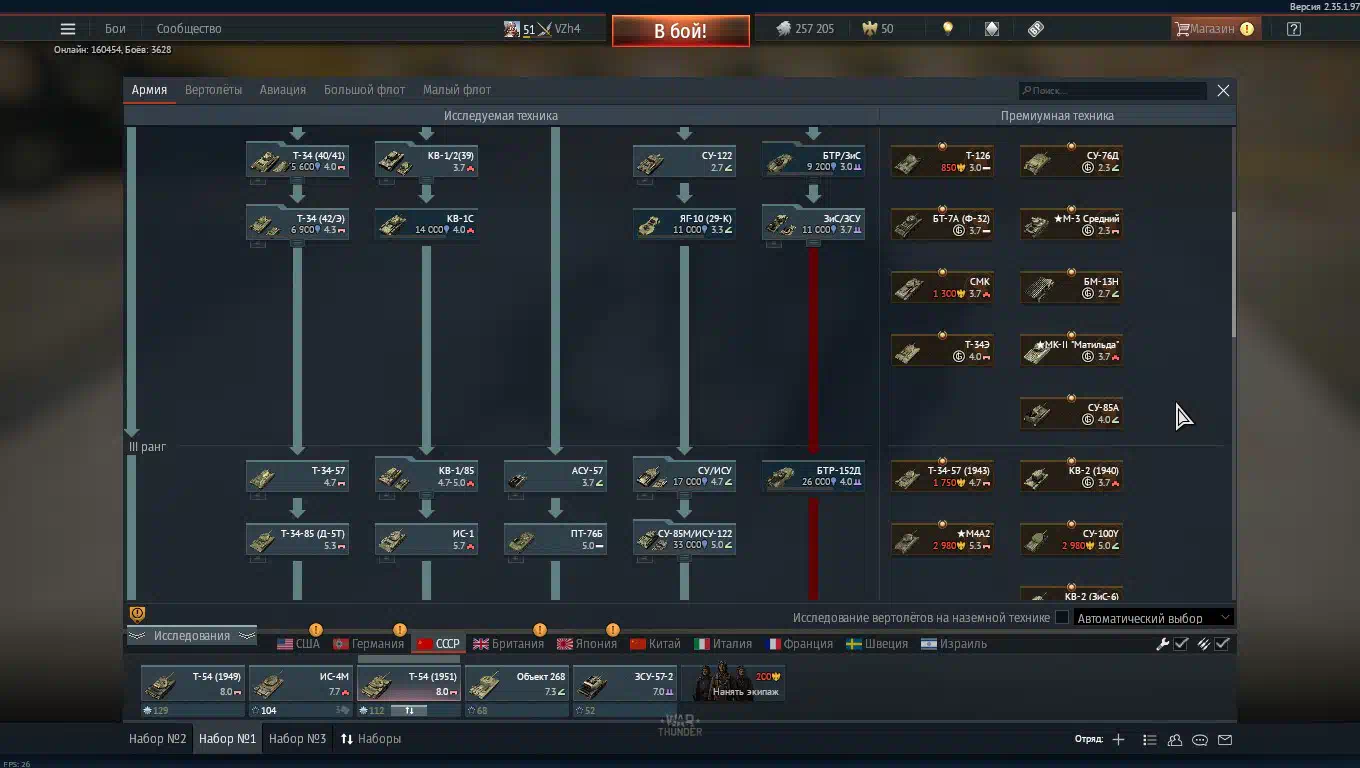Switch to the Малый флот tab
Image resolution: width=1360 pixels, height=768 pixels.
pyautogui.click(x=457, y=90)
